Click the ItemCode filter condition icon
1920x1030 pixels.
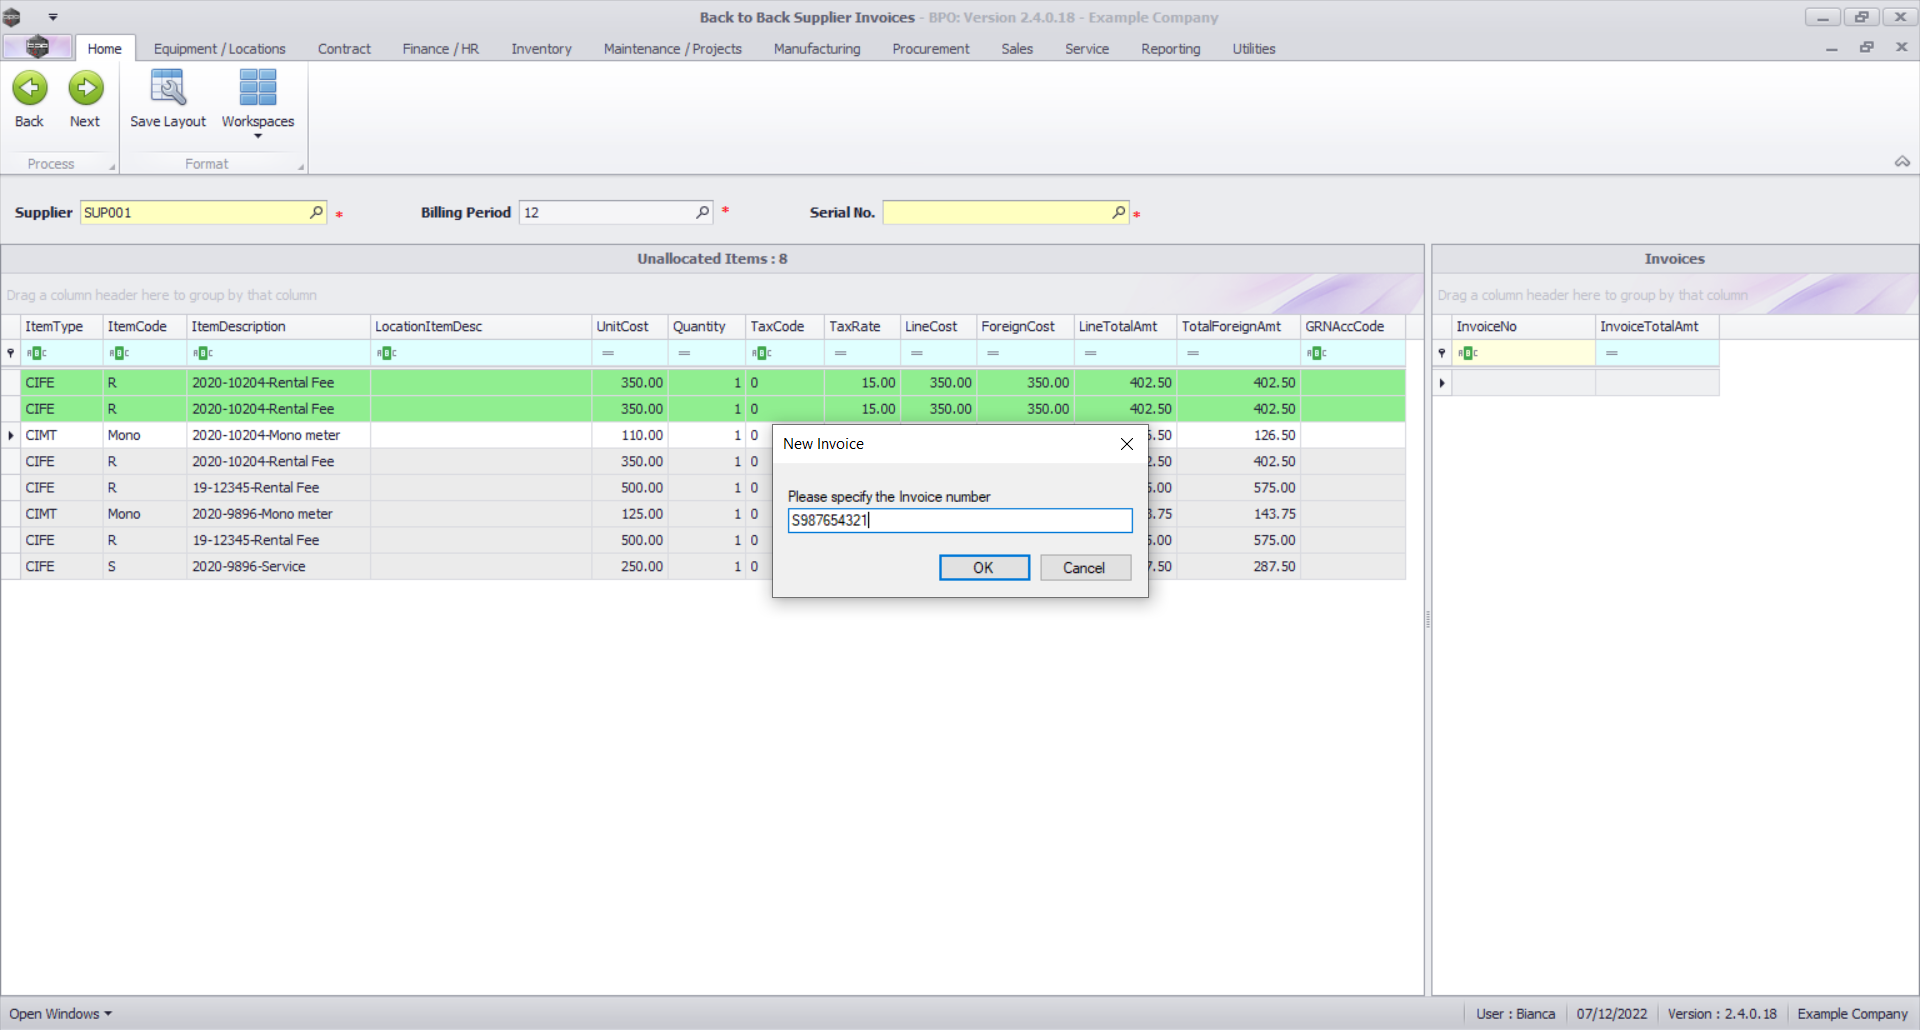119,353
